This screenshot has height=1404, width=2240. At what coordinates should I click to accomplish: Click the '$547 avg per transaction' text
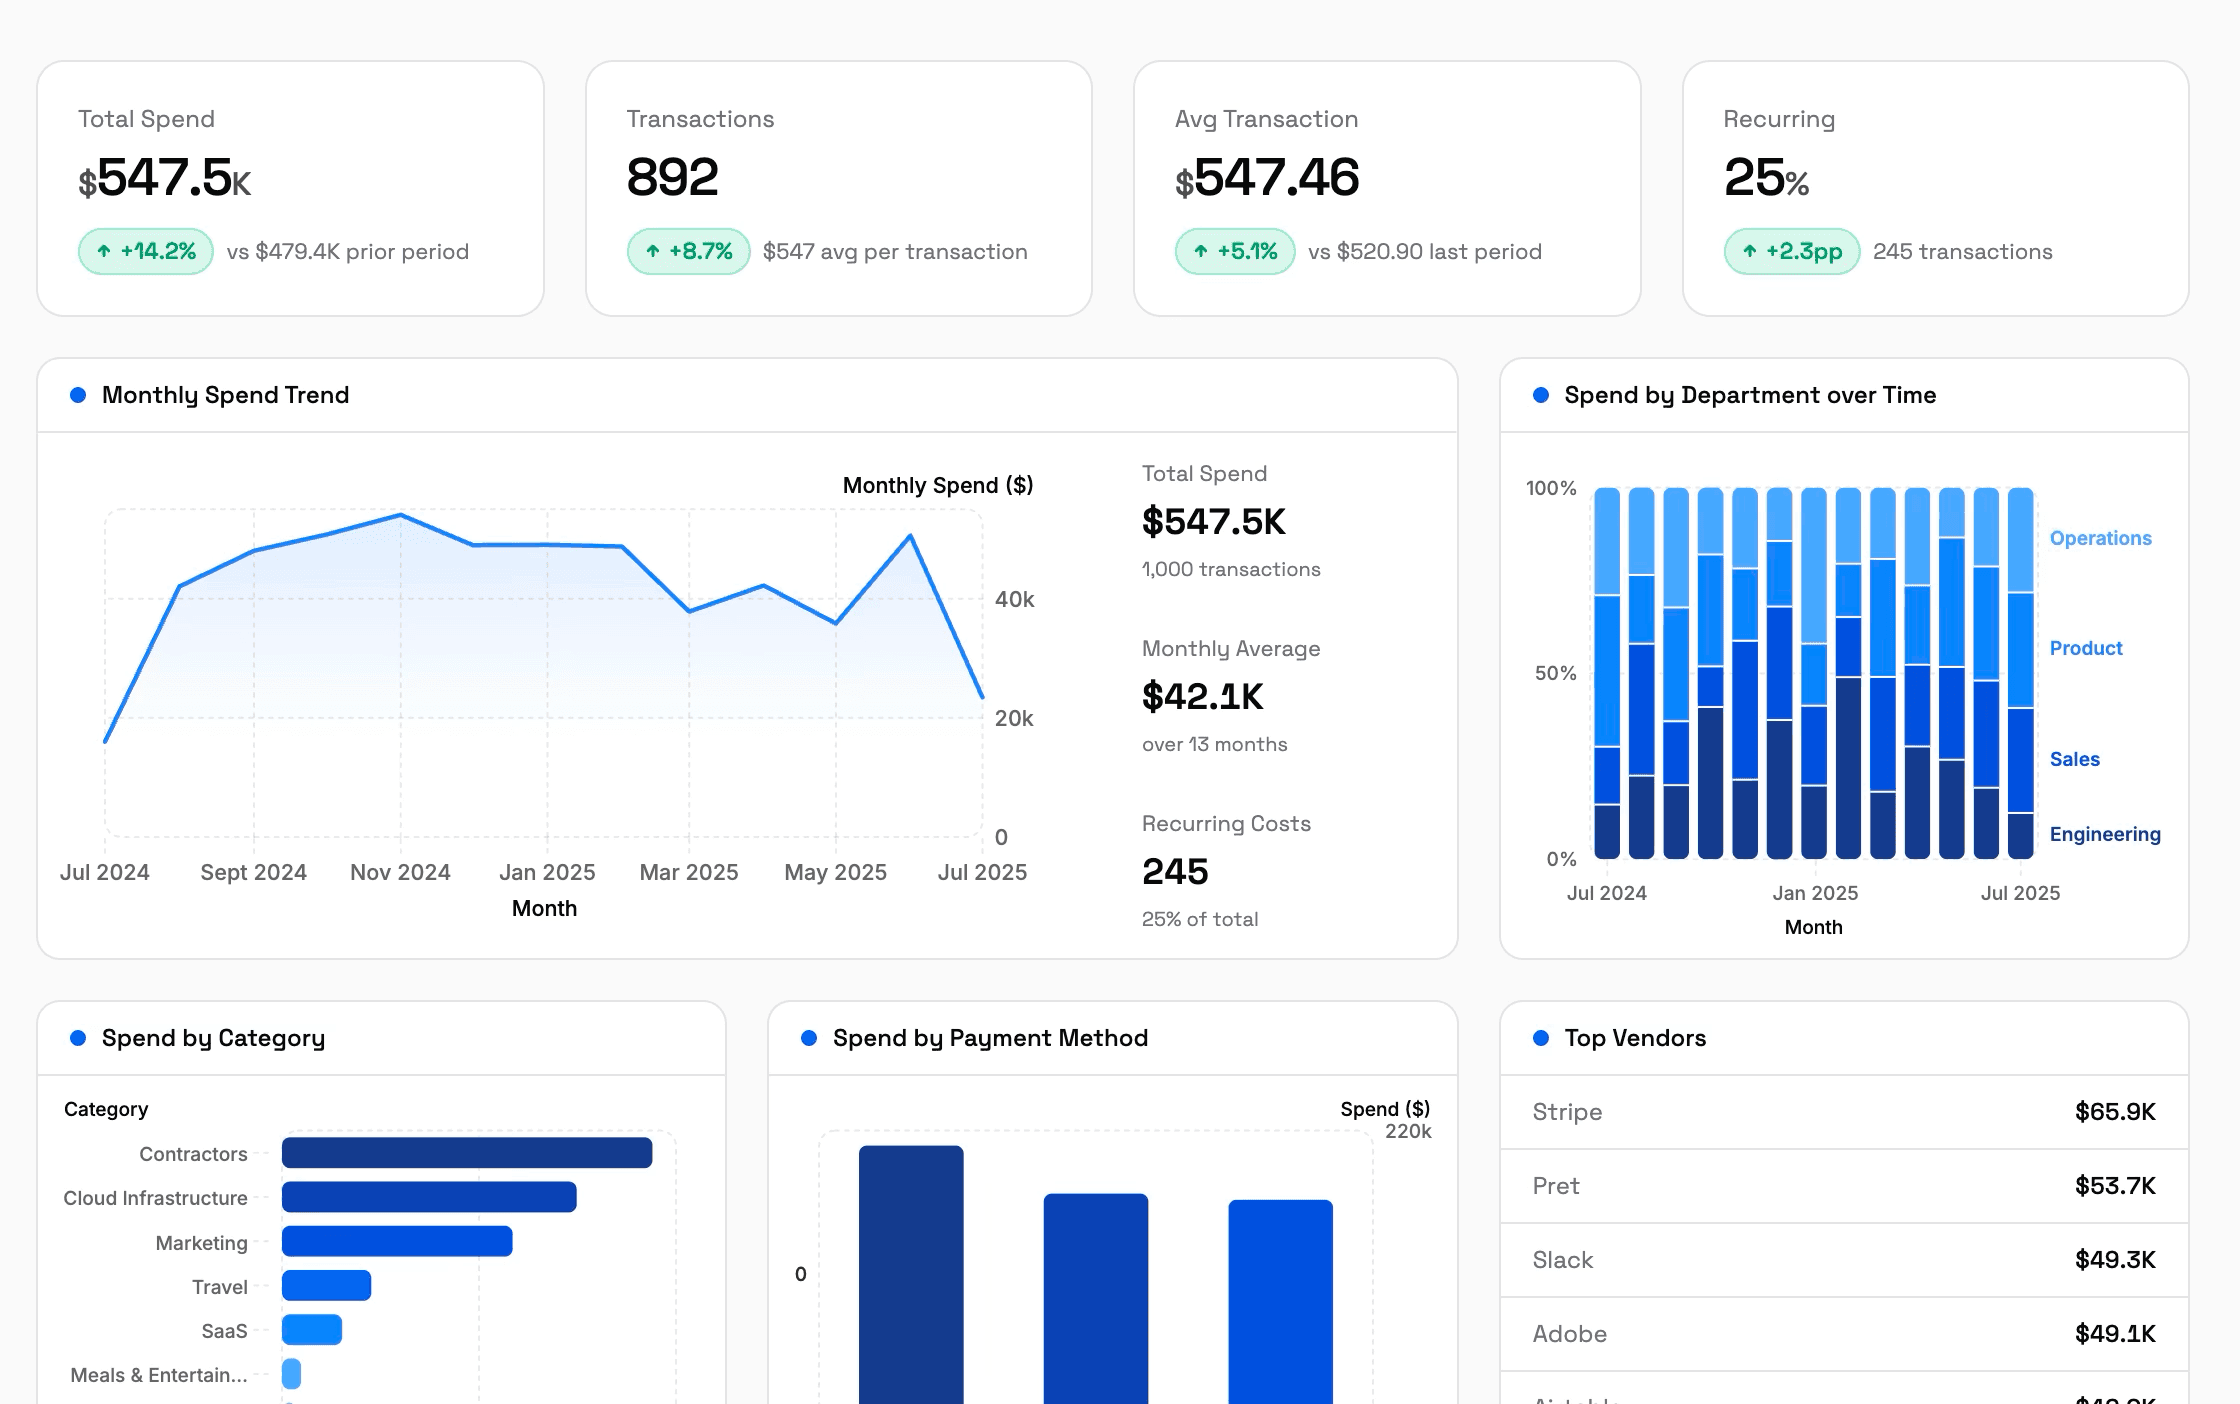click(895, 252)
